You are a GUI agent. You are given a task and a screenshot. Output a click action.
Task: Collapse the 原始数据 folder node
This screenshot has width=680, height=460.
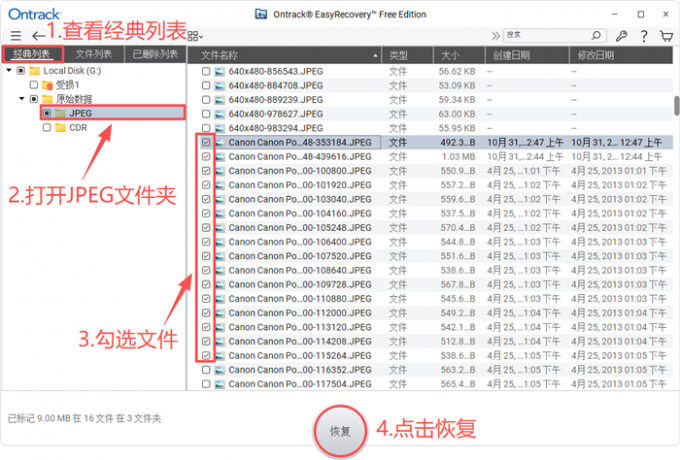[x=22, y=99]
